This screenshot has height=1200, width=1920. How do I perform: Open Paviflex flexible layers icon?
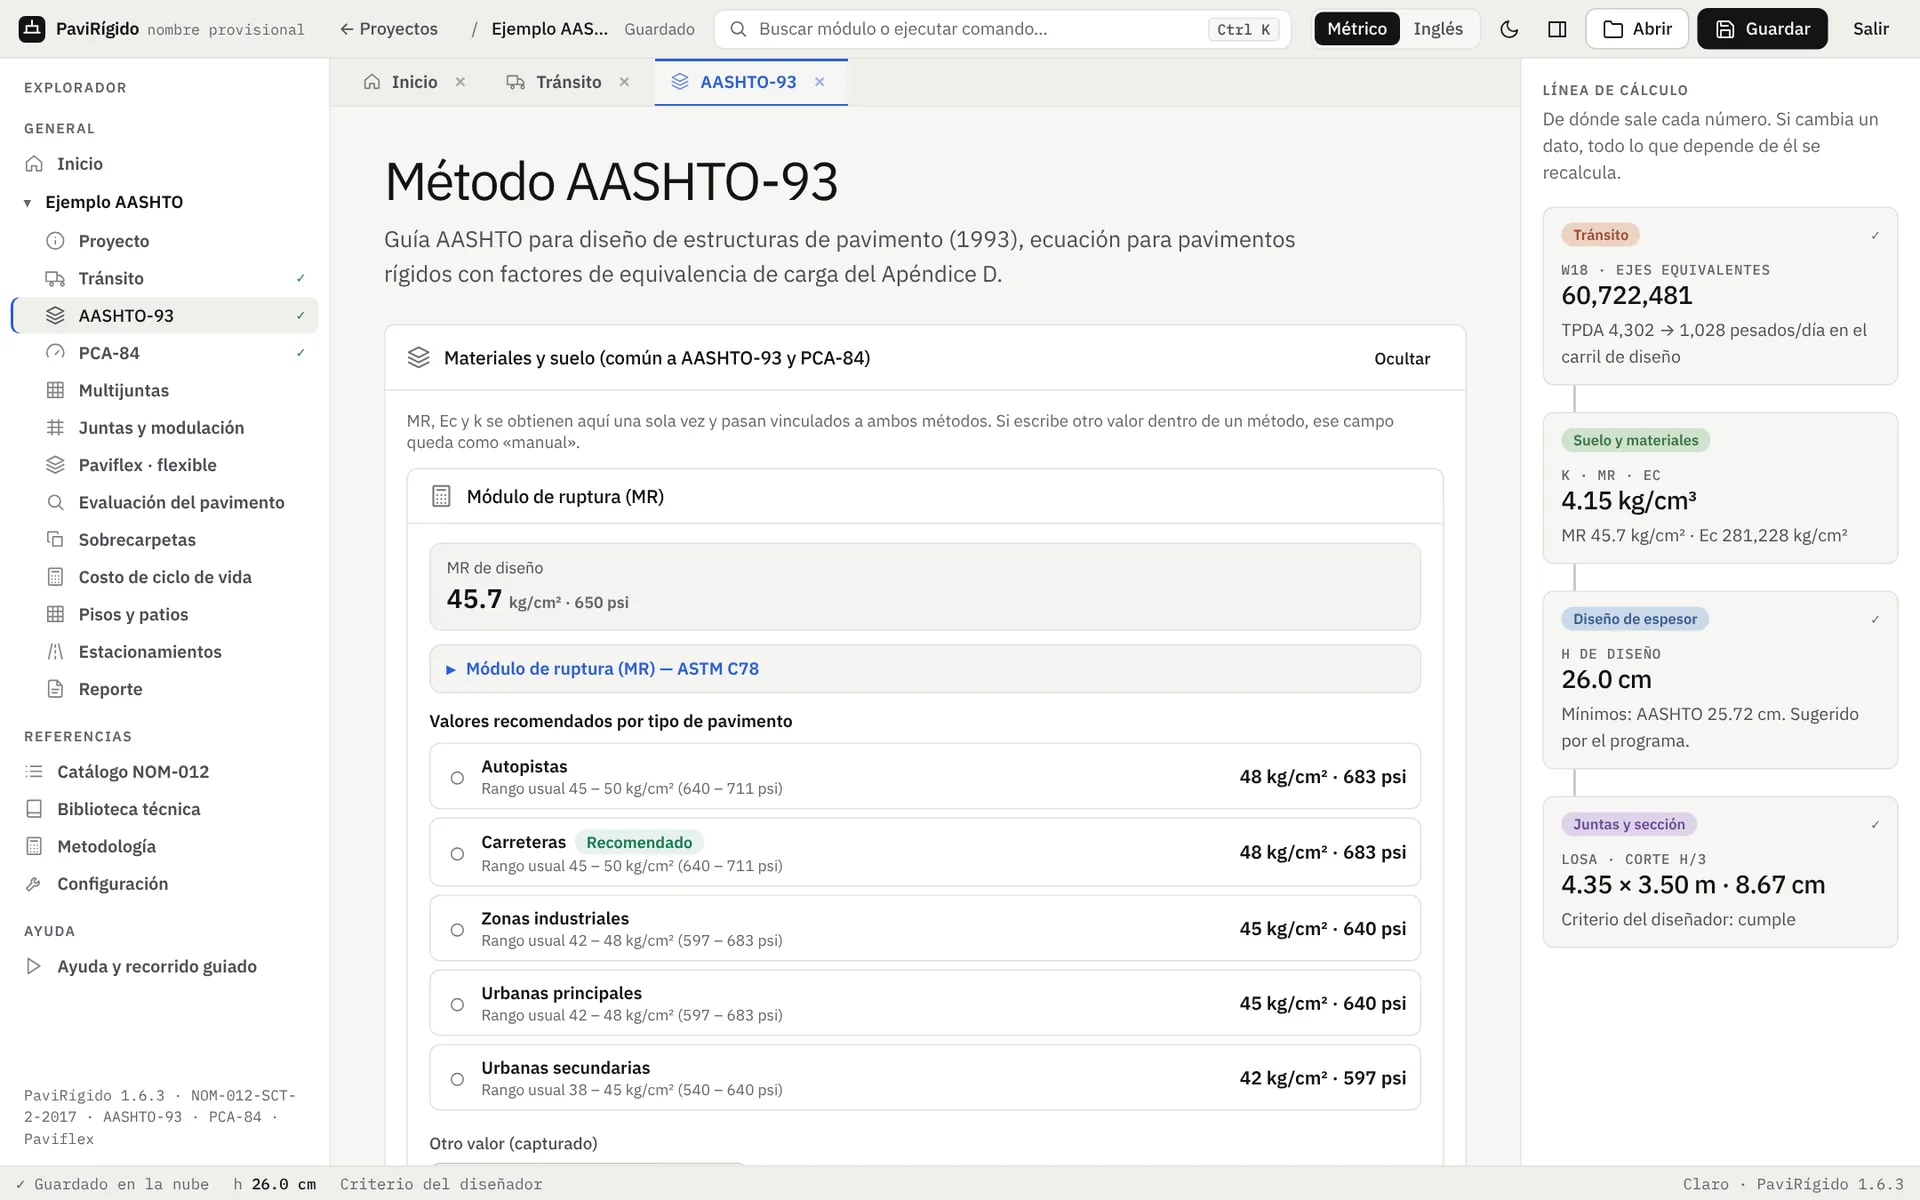point(55,465)
